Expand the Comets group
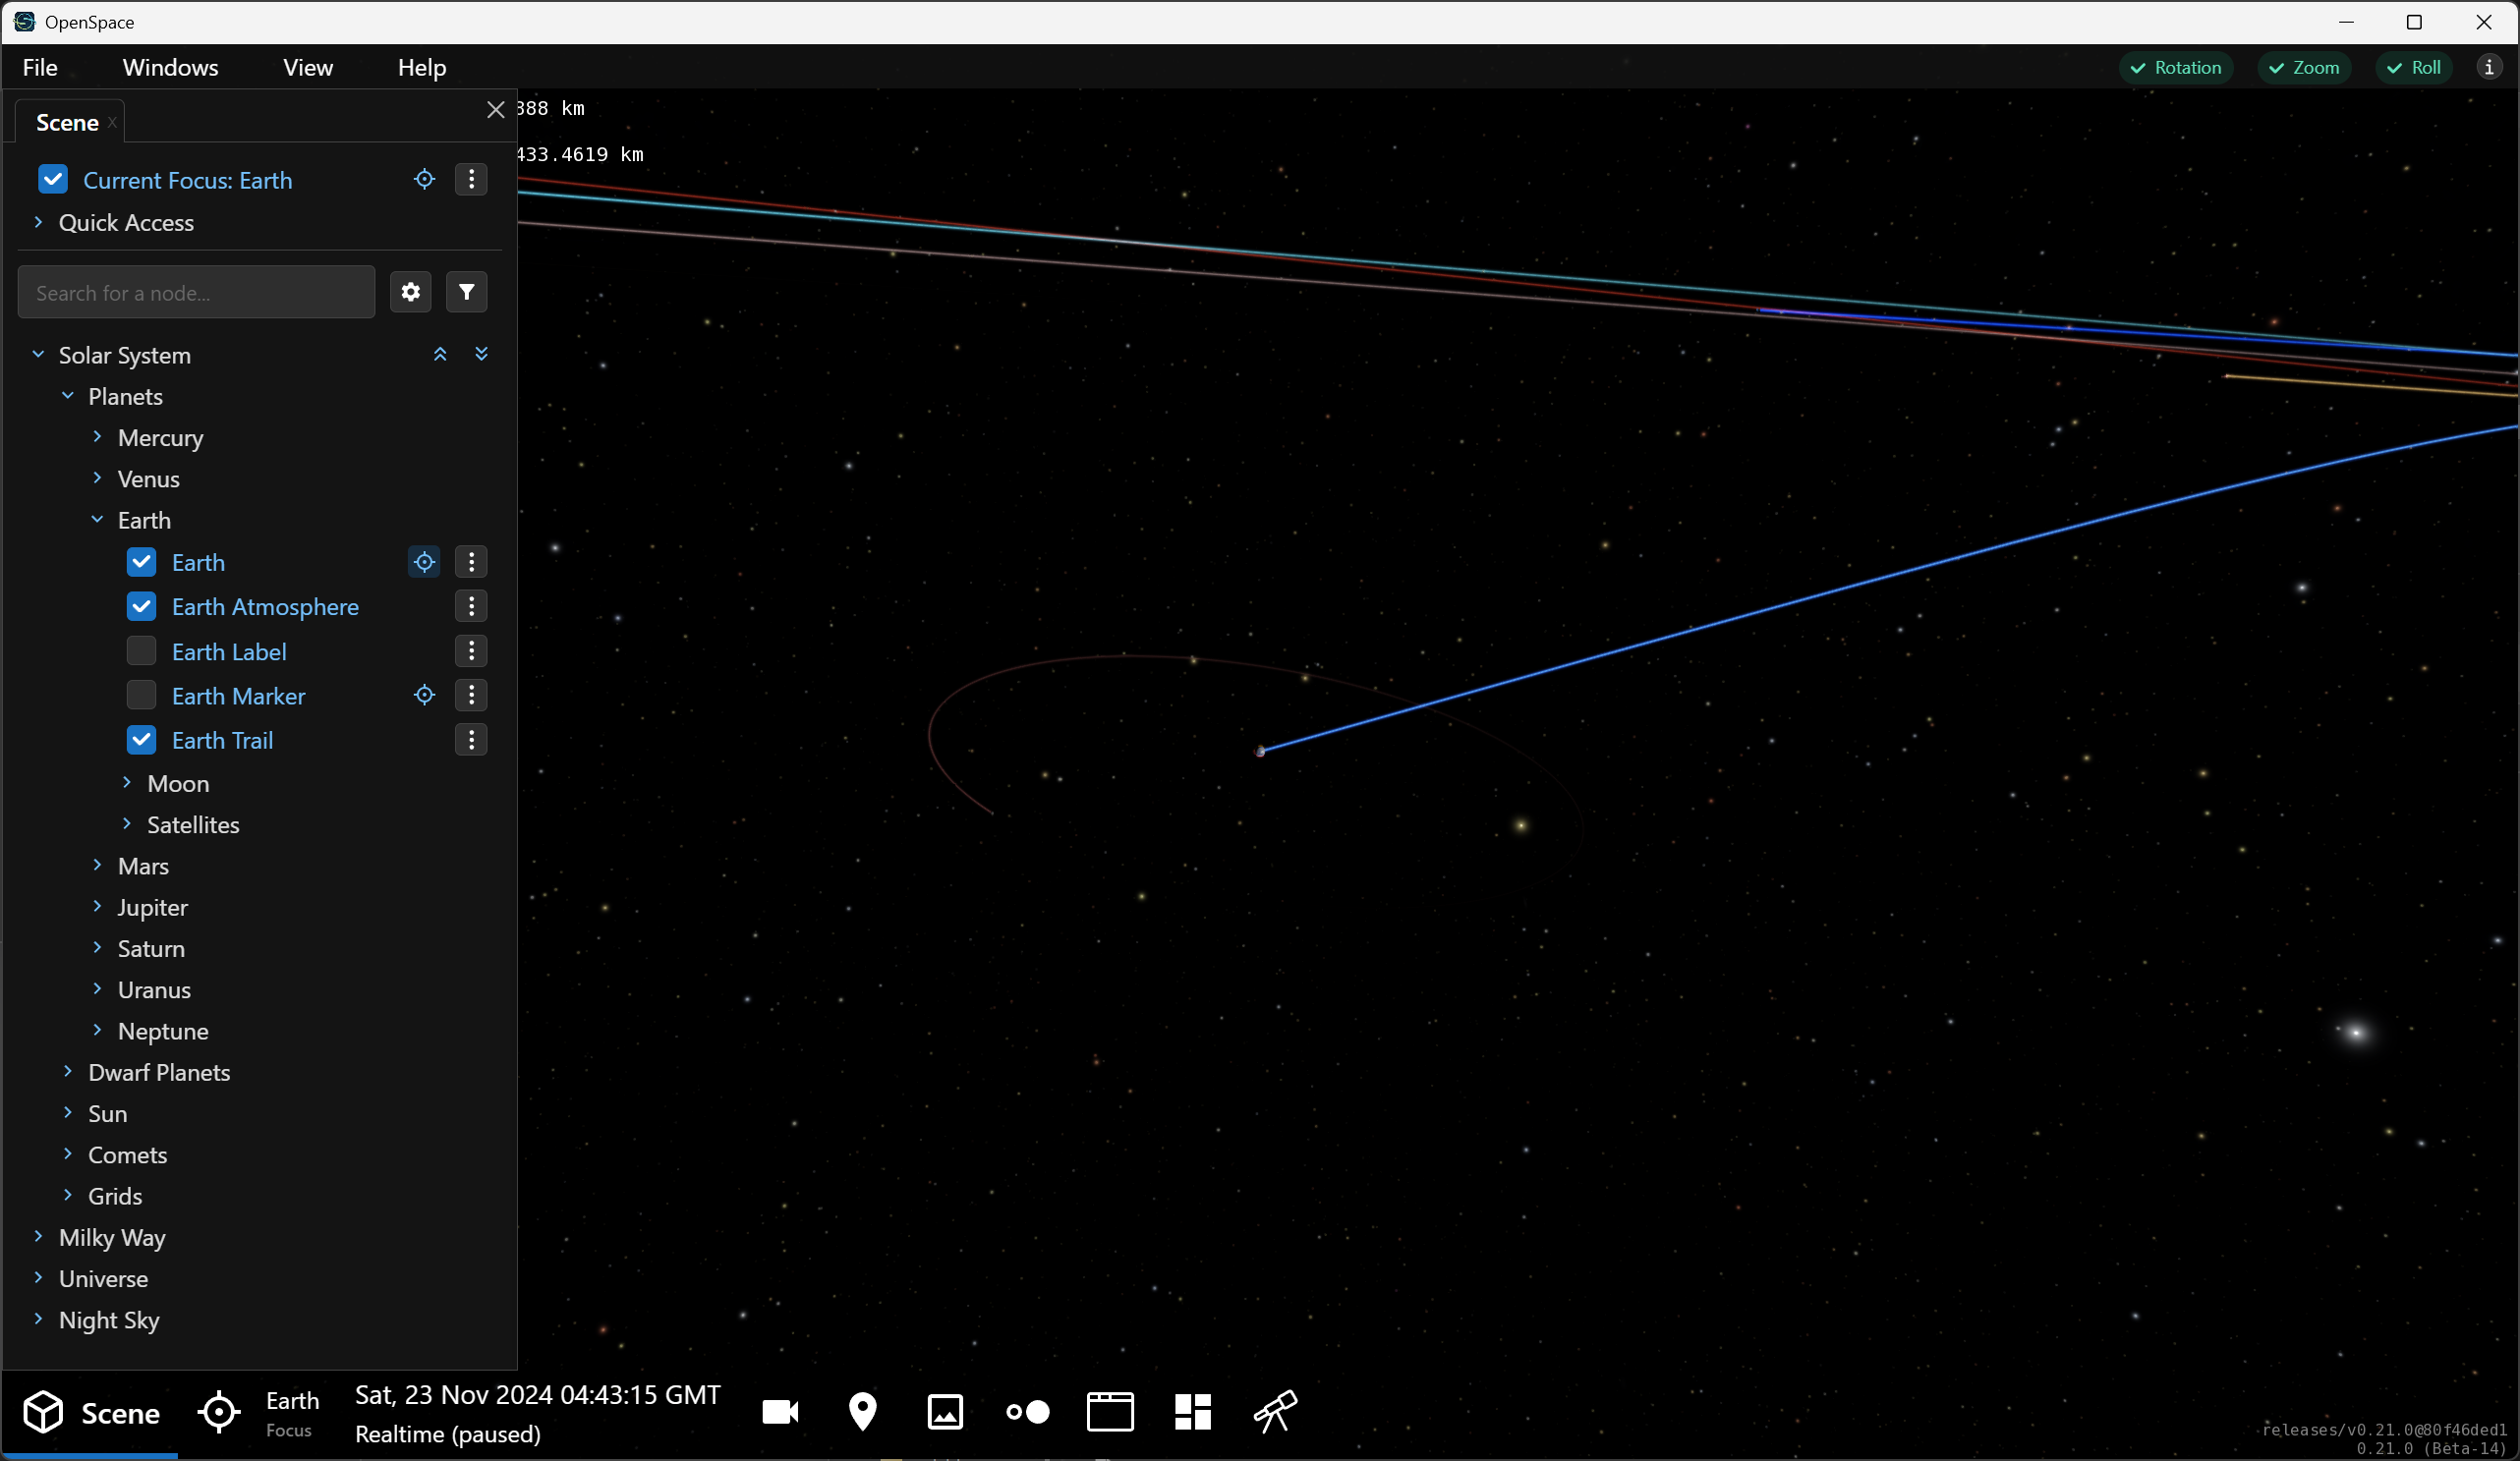The width and height of the screenshot is (2520, 1461). (x=68, y=1154)
